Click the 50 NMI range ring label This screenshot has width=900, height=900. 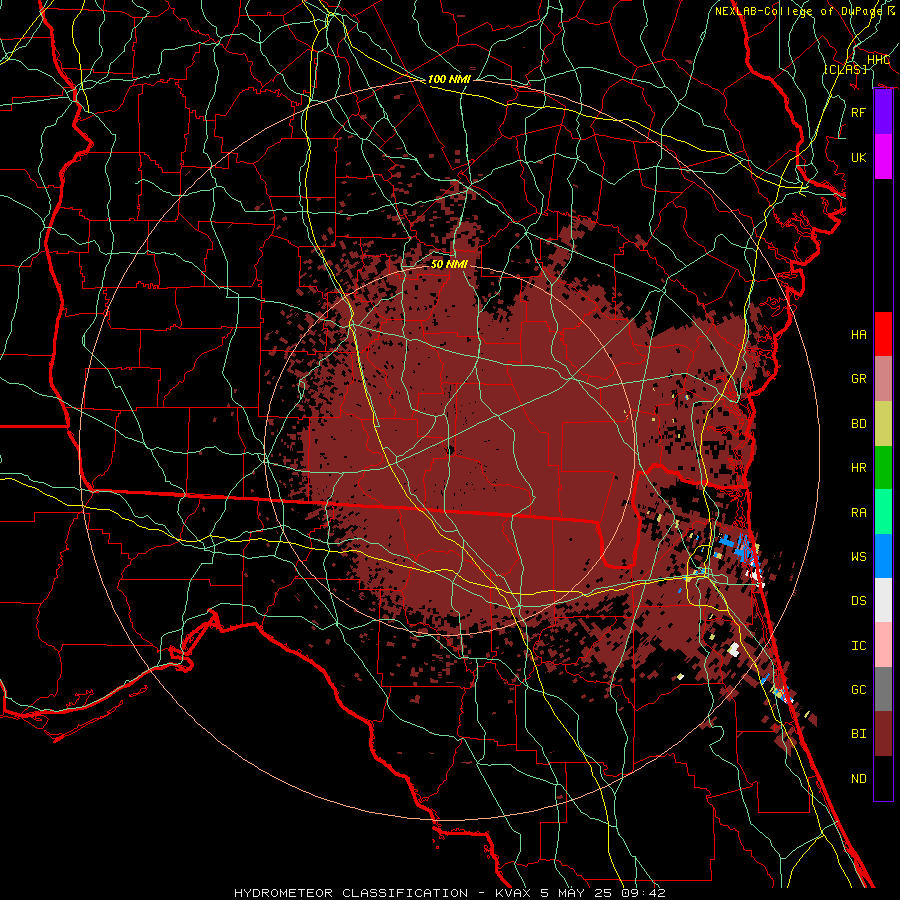pyautogui.click(x=449, y=264)
